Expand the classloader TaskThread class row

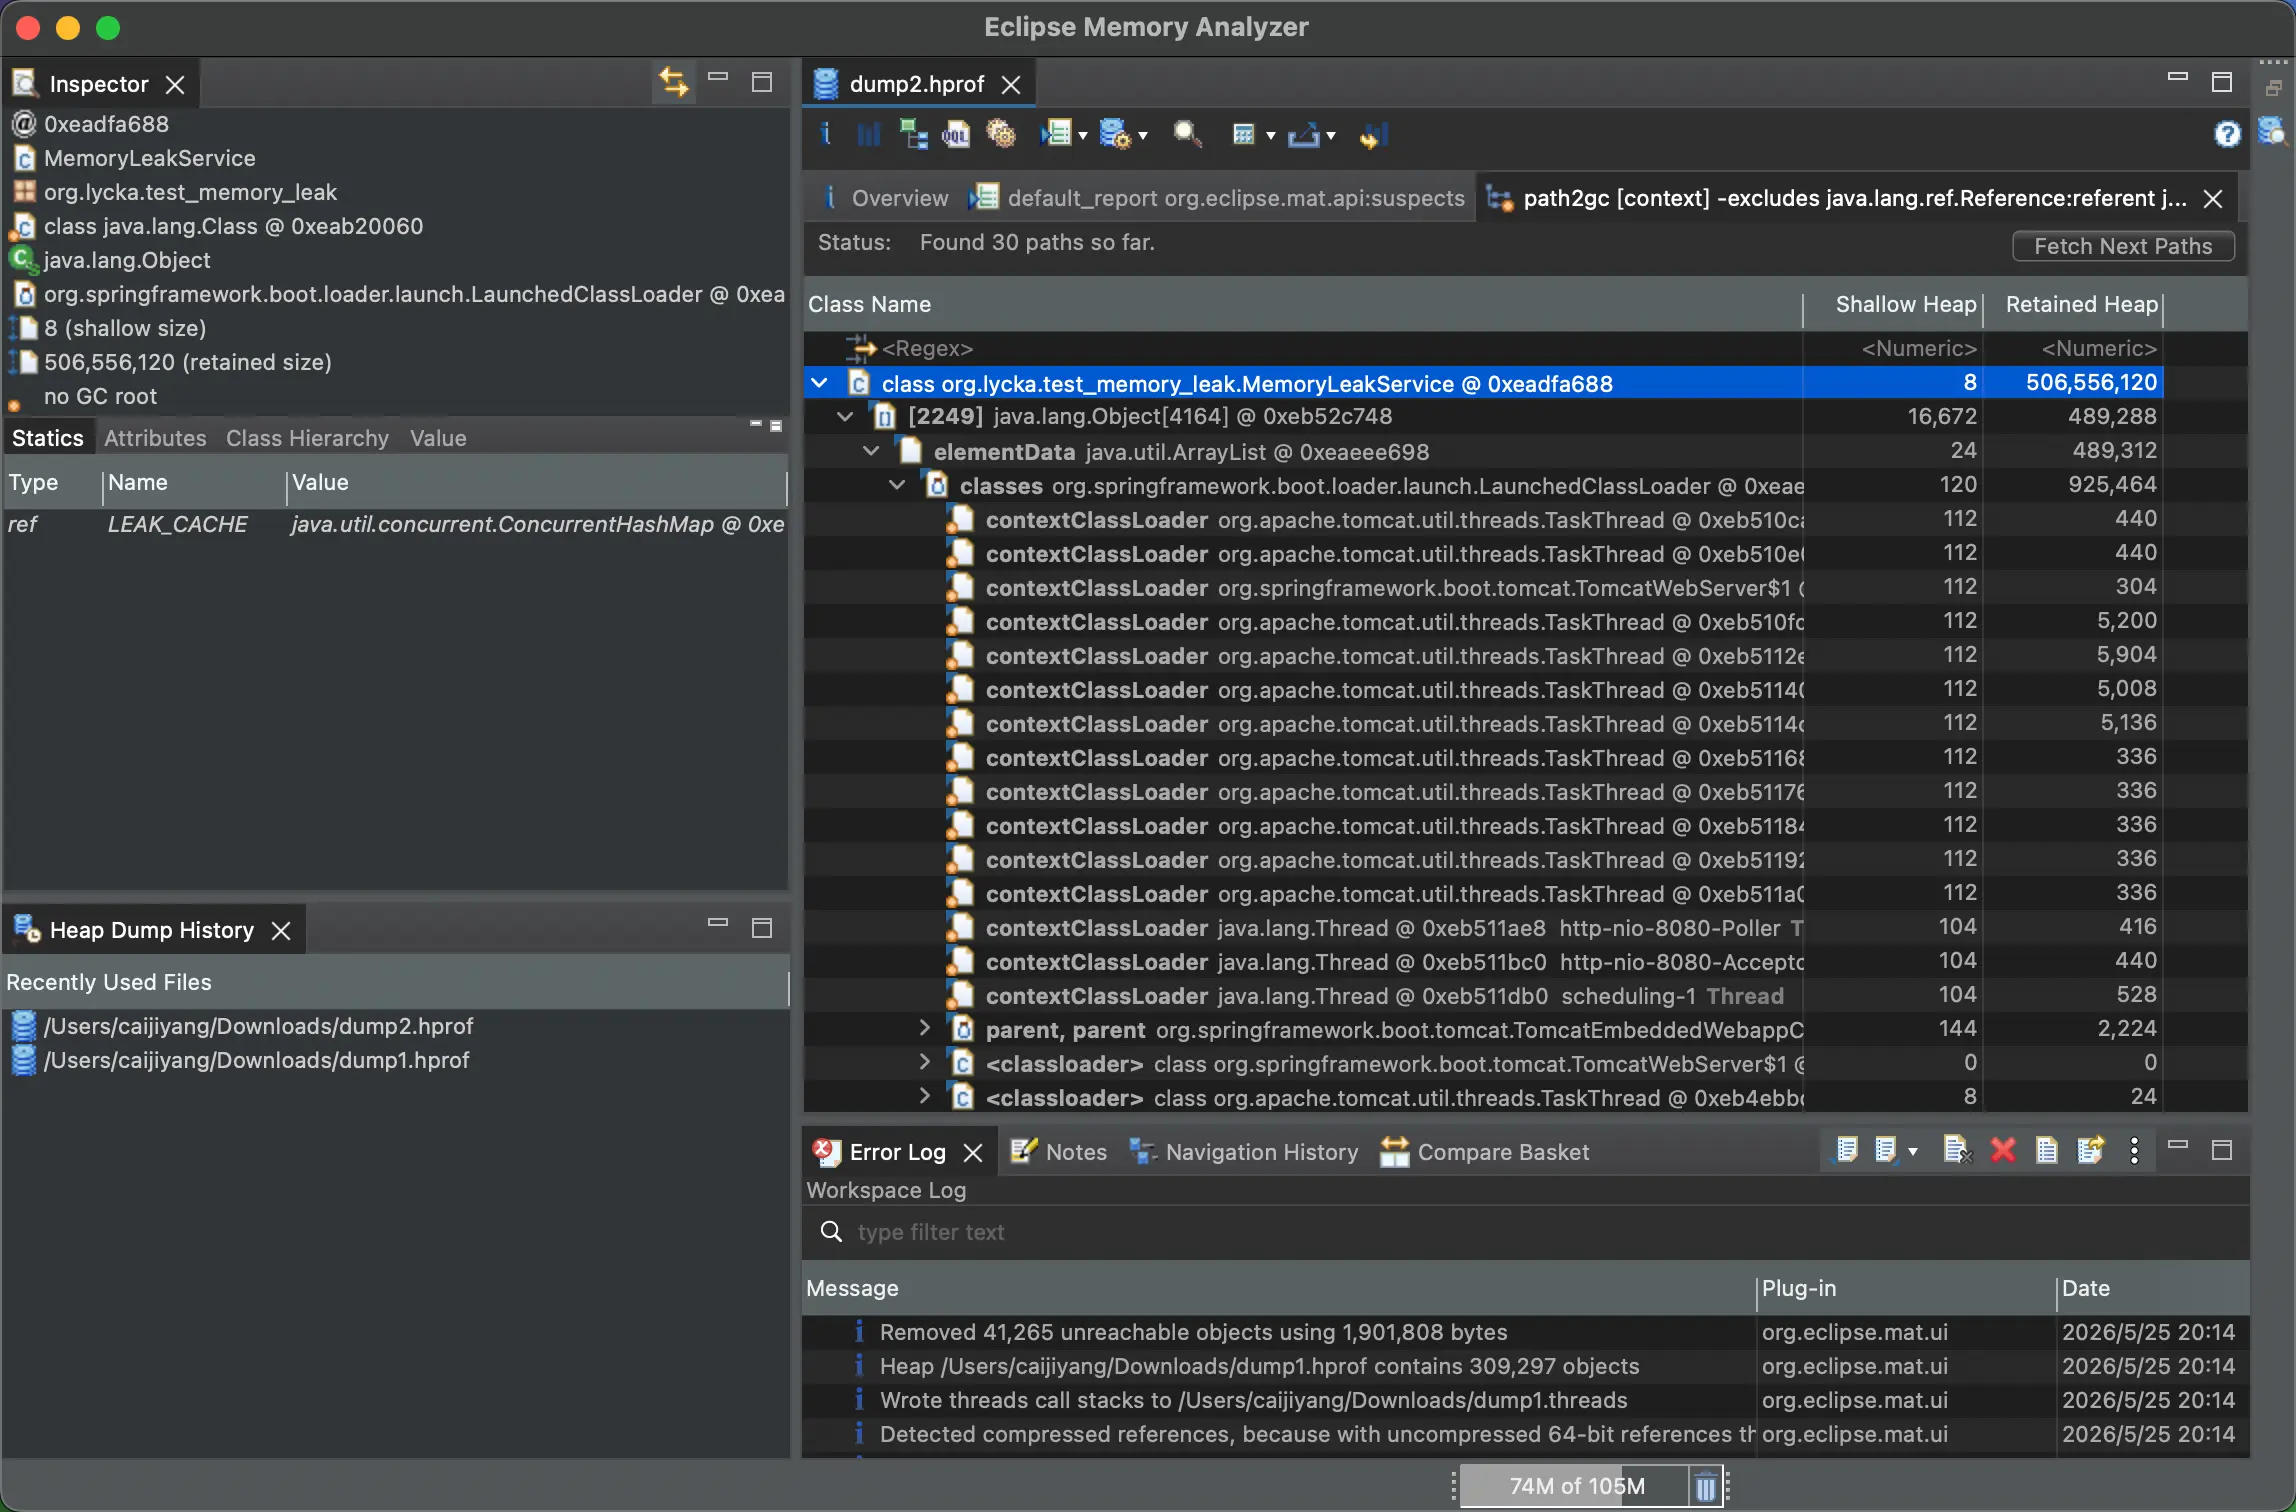[x=925, y=1096]
